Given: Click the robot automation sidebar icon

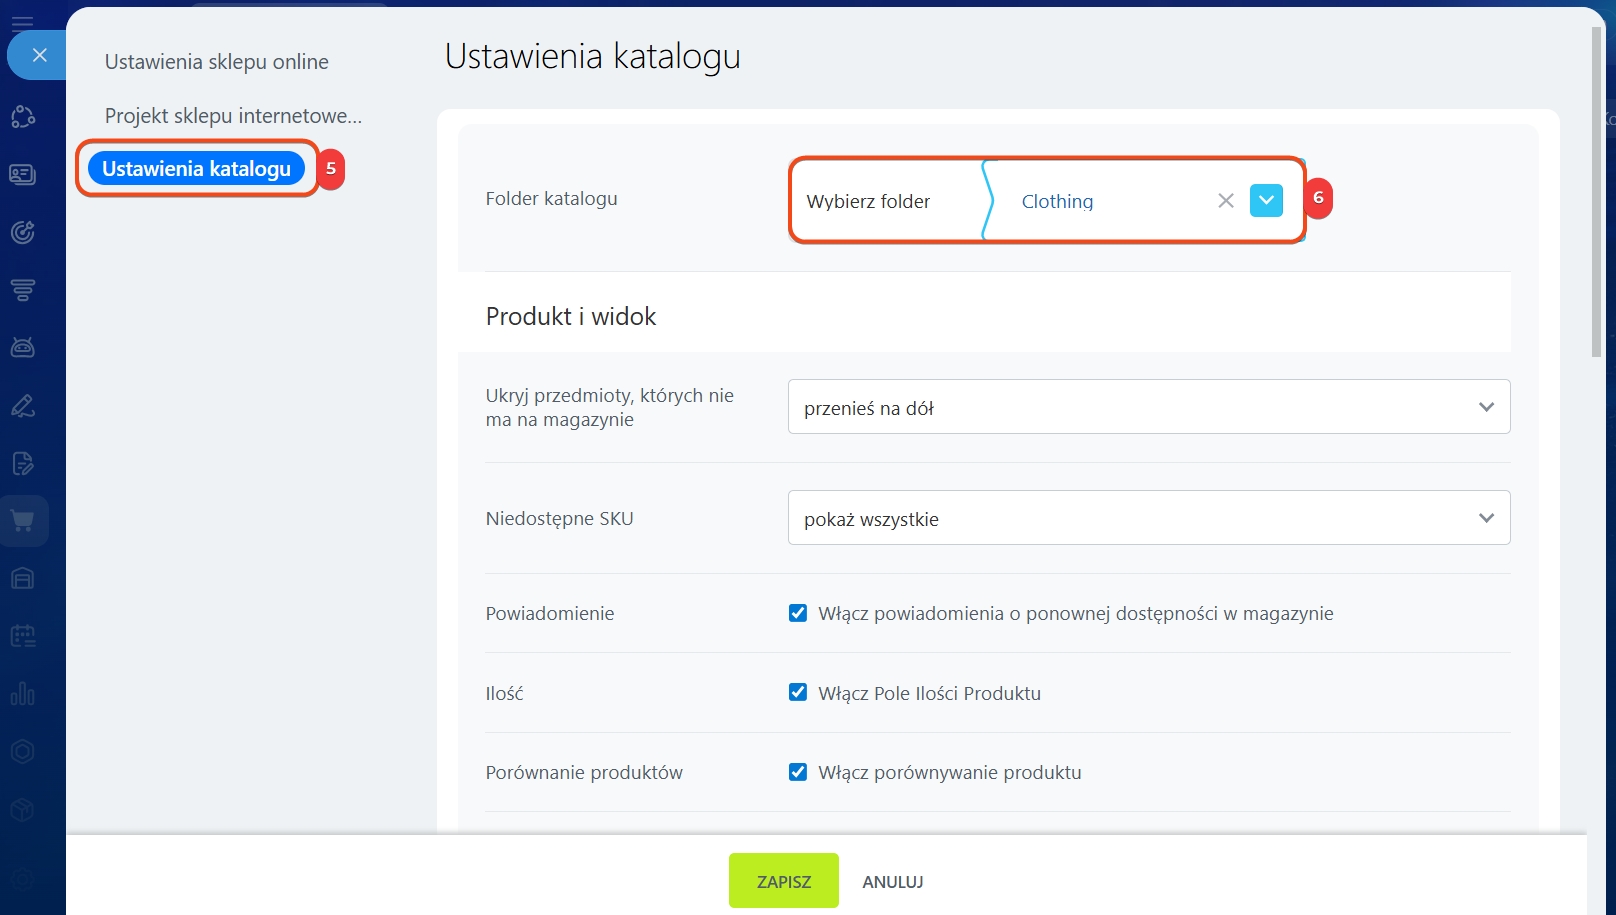Looking at the screenshot, I should click(23, 348).
